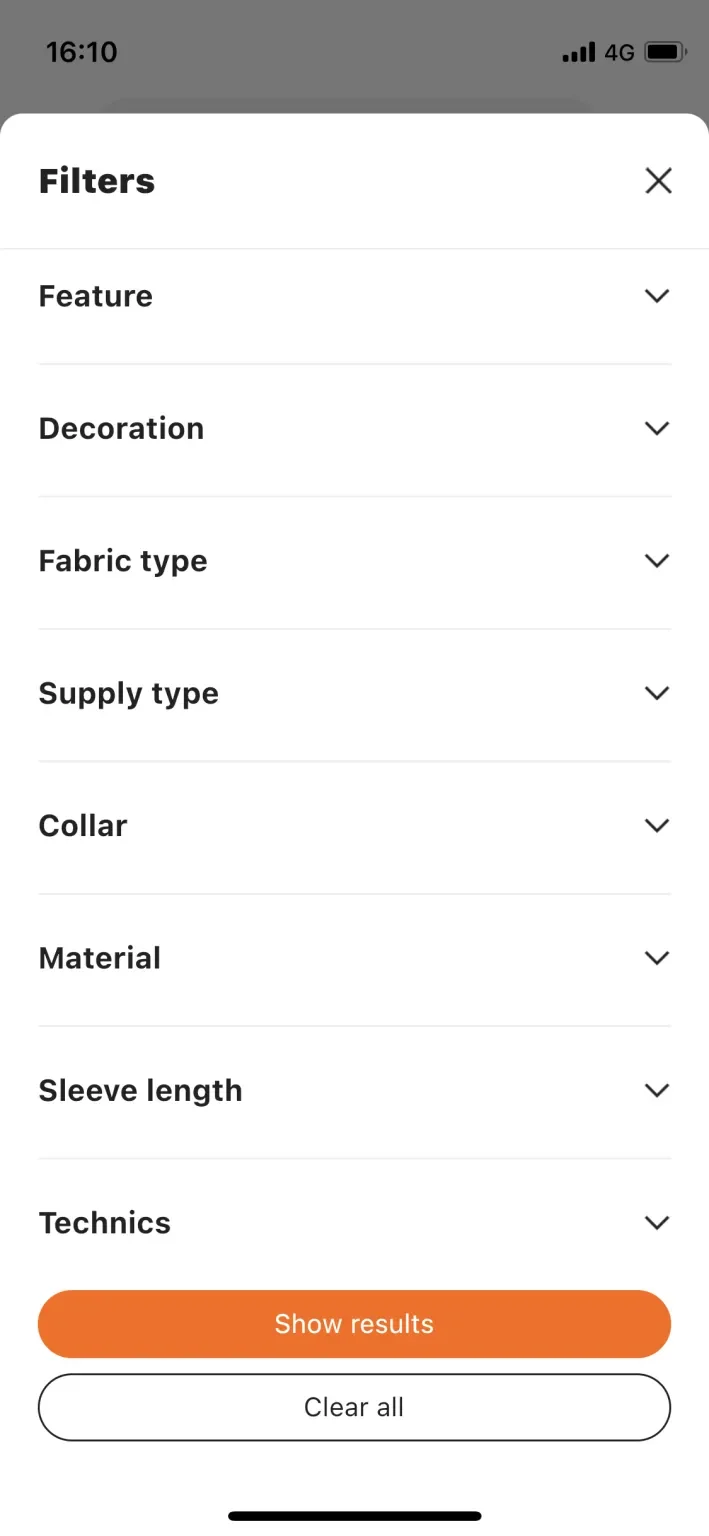Tap the Filters heading
Viewport: 709px width, 1536px height.
[x=96, y=180]
